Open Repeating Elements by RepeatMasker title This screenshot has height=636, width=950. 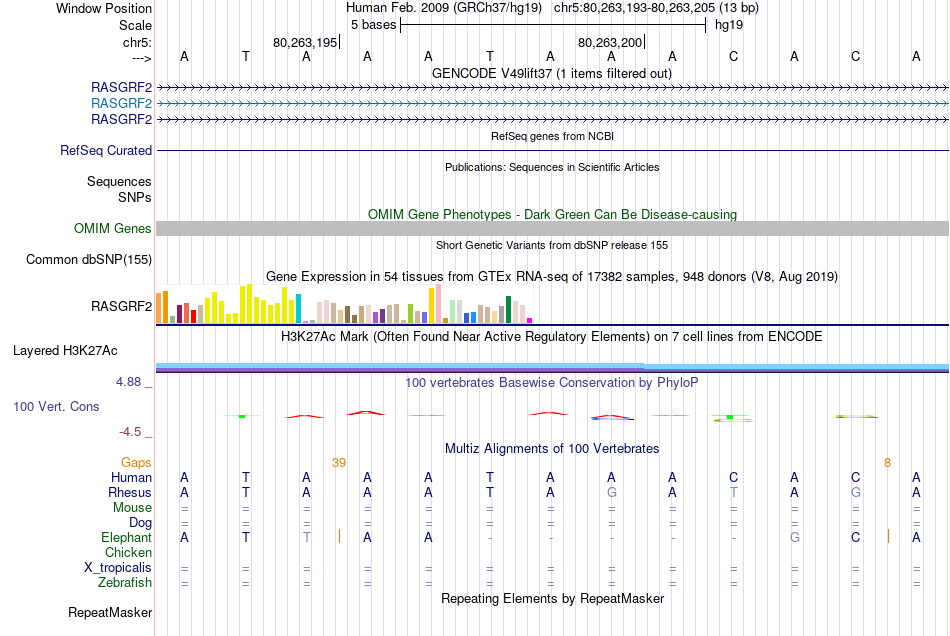pos(552,599)
